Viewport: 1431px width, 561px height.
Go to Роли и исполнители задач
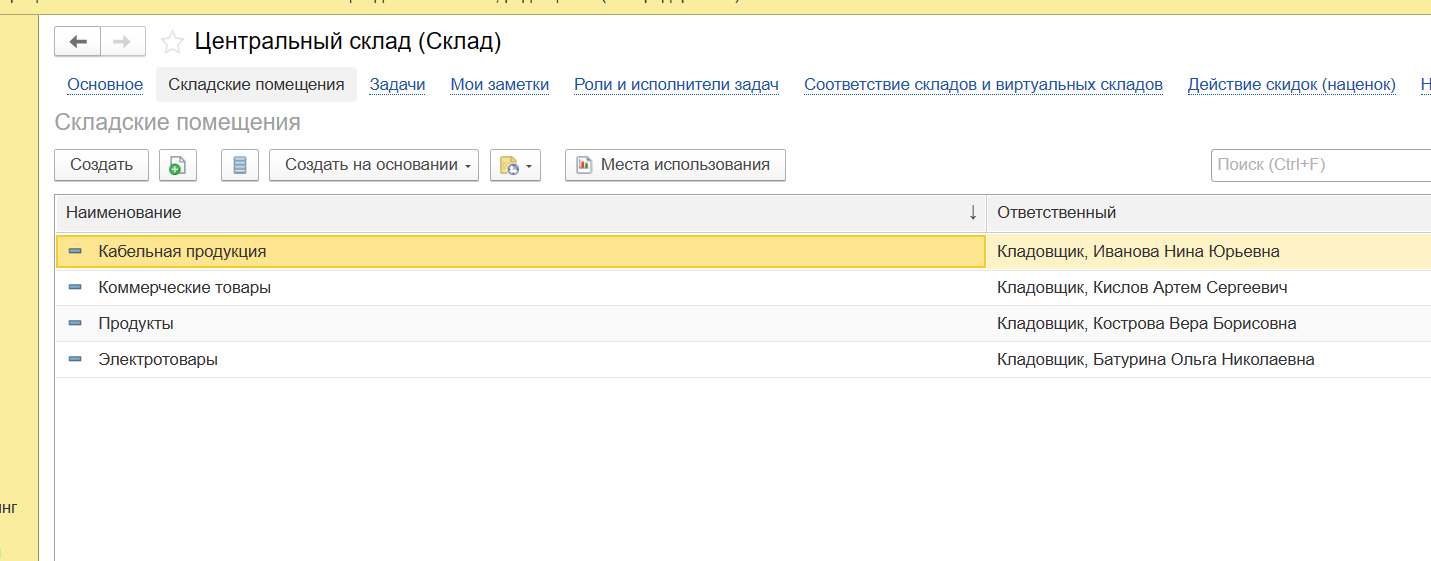coord(676,85)
